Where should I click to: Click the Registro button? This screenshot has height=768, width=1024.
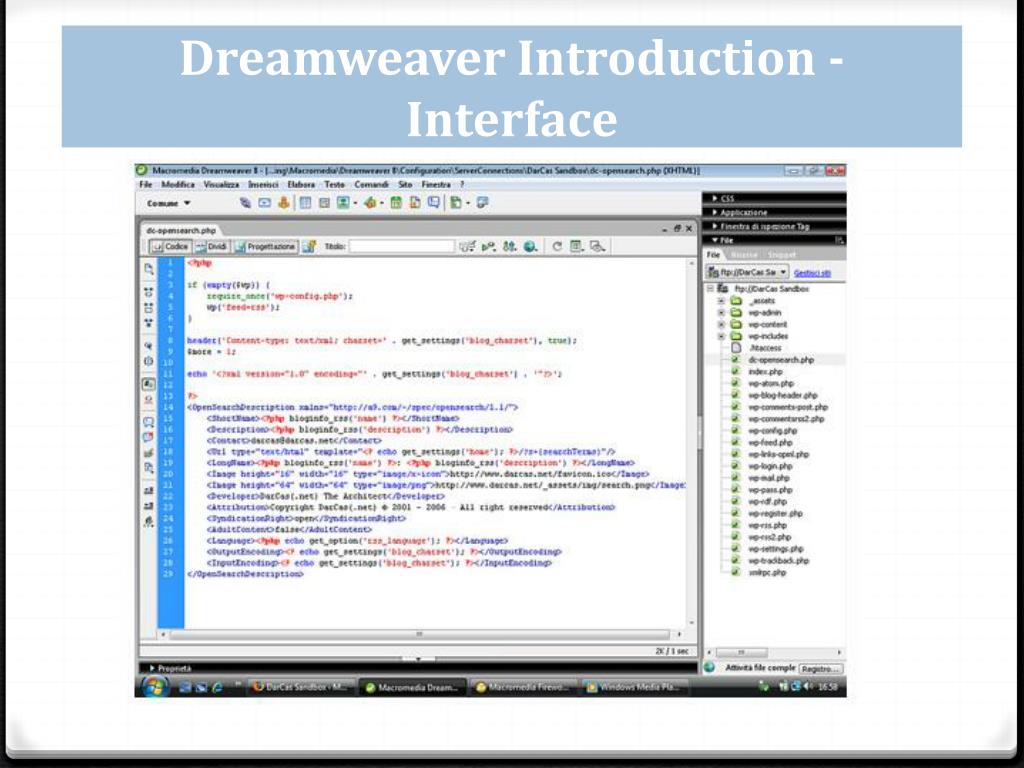pos(820,669)
